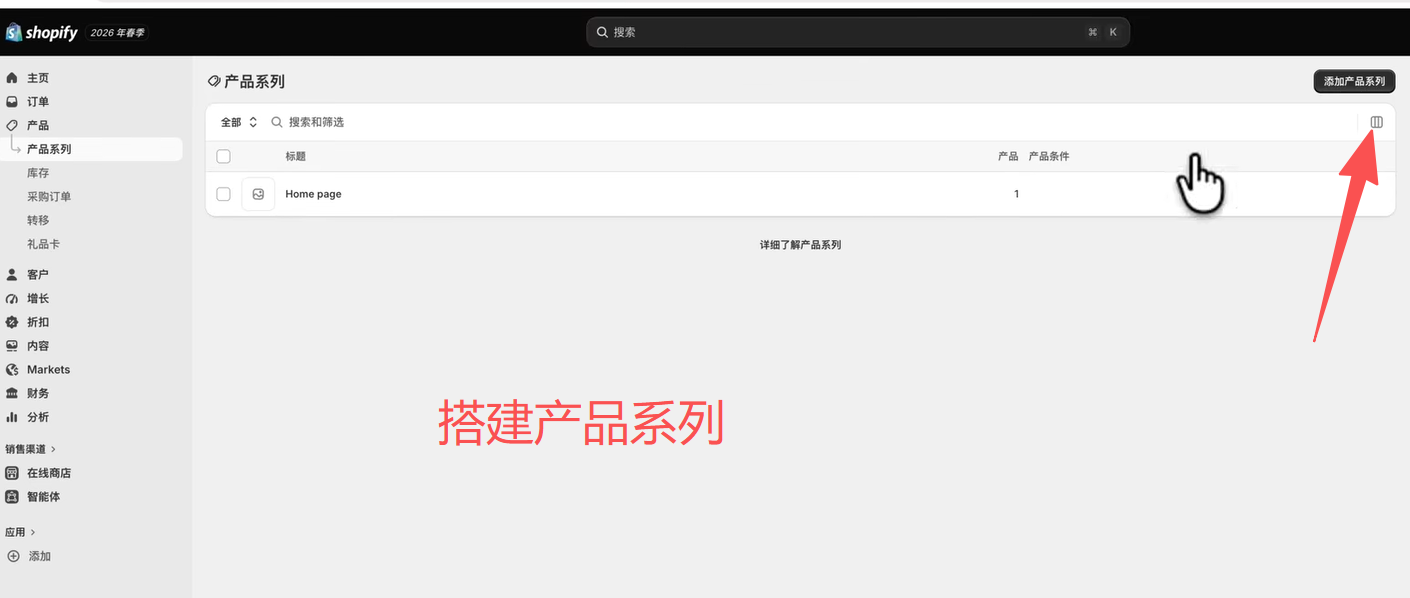
Task: Click the 折扣 discount badge icon
Action: 12,322
